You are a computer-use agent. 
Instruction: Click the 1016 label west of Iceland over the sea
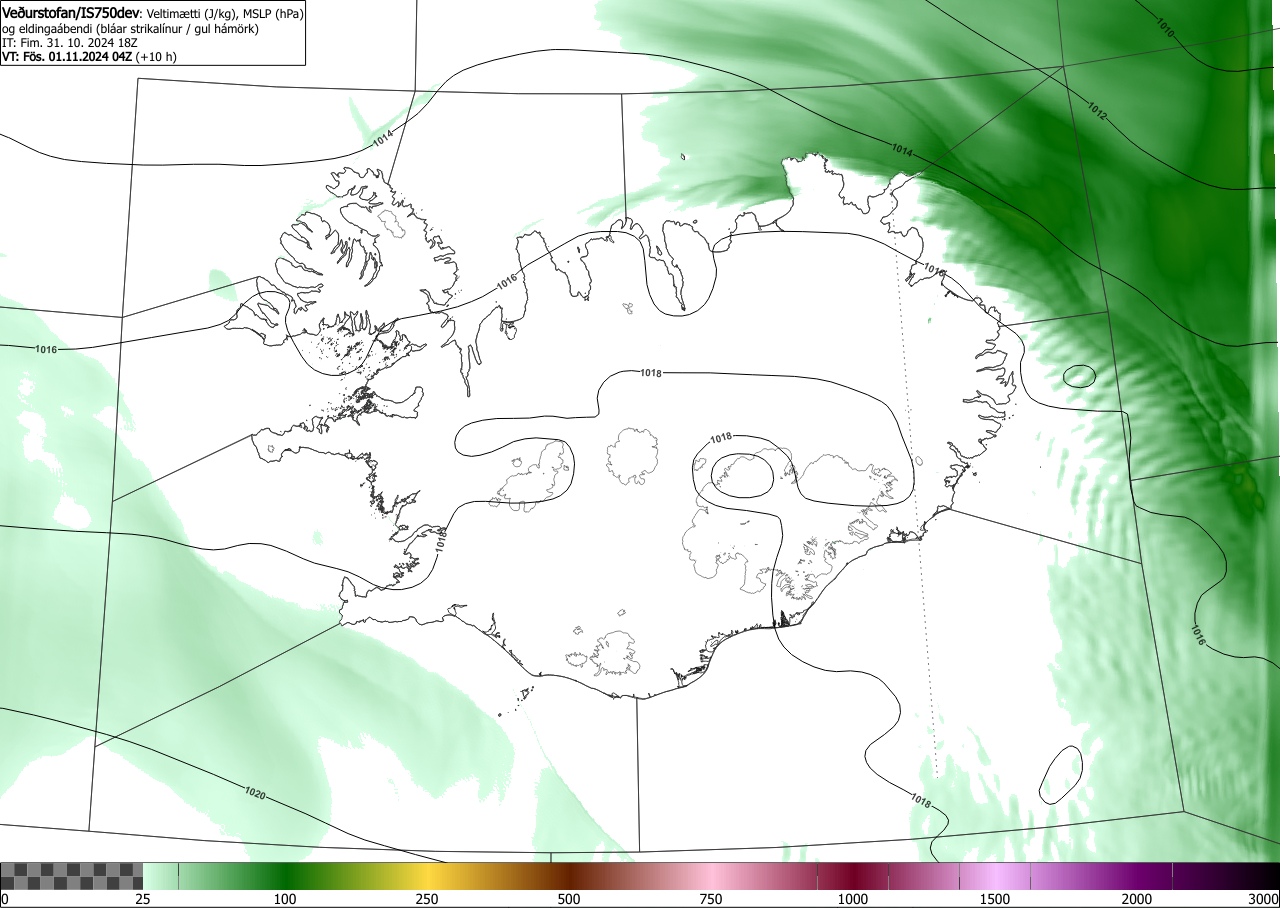45,349
